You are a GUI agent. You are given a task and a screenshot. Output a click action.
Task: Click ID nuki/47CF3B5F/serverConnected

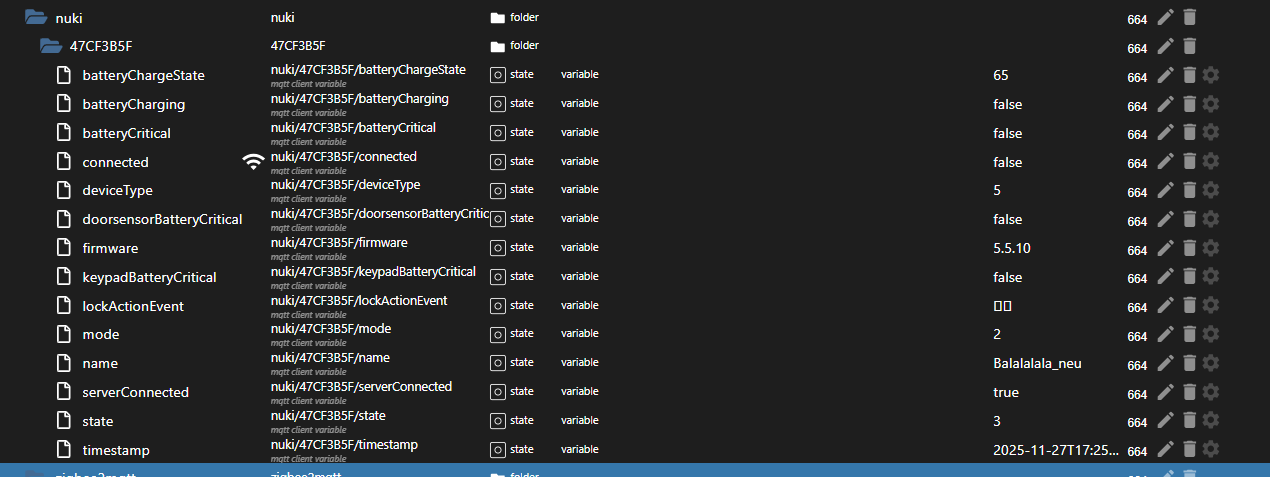coord(361,387)
